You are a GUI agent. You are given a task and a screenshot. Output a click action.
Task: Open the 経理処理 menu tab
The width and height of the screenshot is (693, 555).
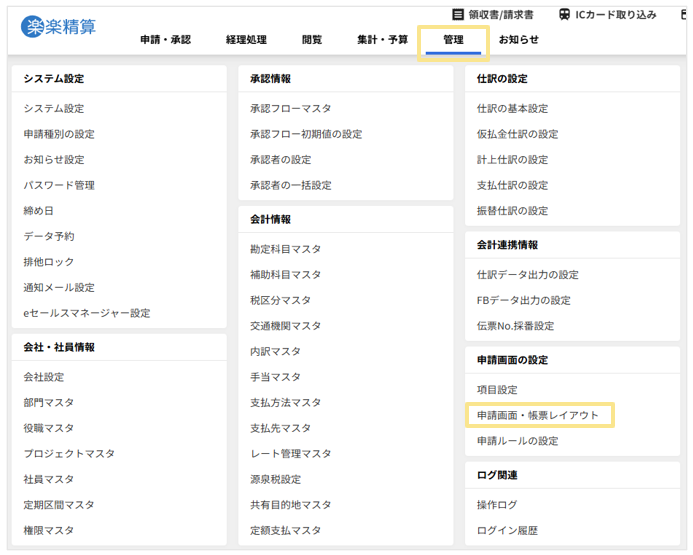point(246,40)
